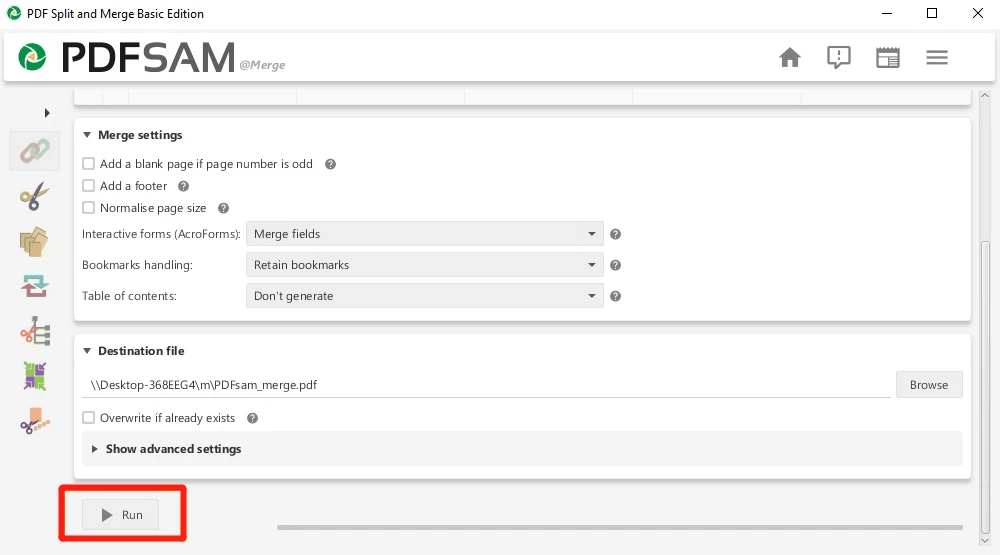Collapse the Merge settings section

point(87,135)
